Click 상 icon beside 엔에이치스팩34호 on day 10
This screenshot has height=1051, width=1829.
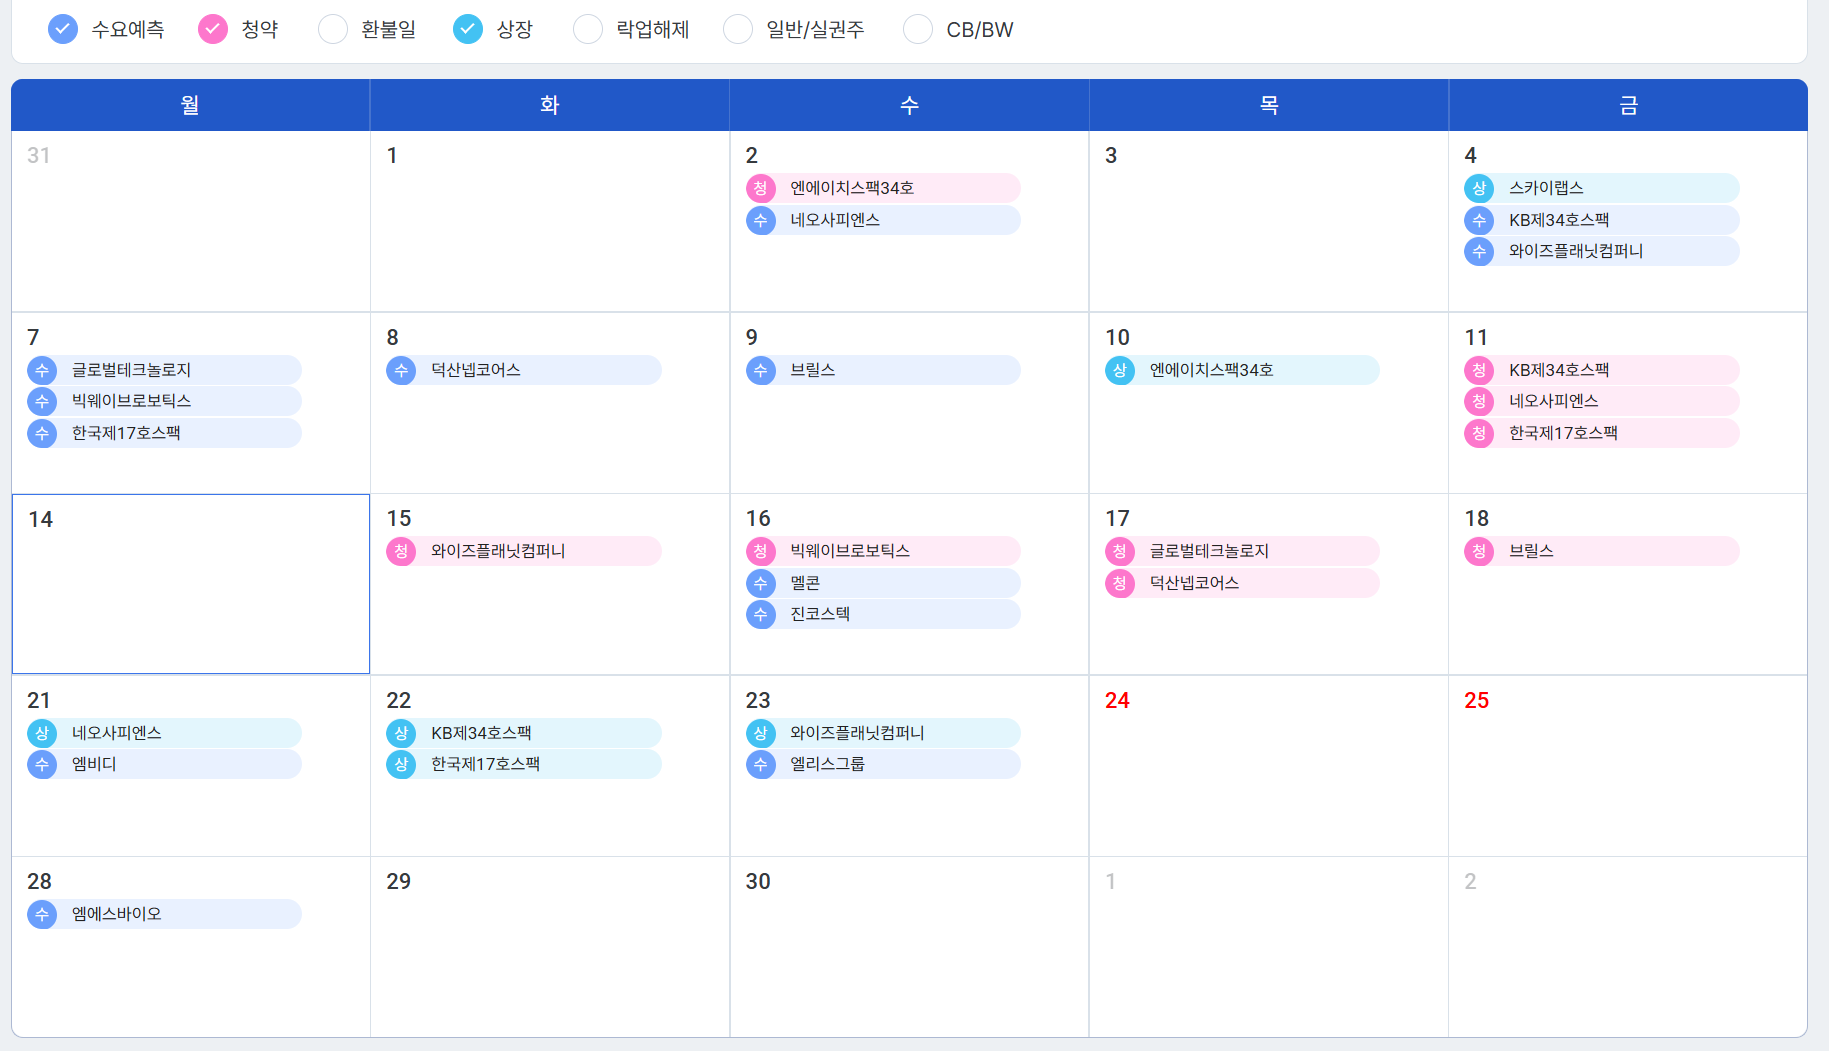1120,370
